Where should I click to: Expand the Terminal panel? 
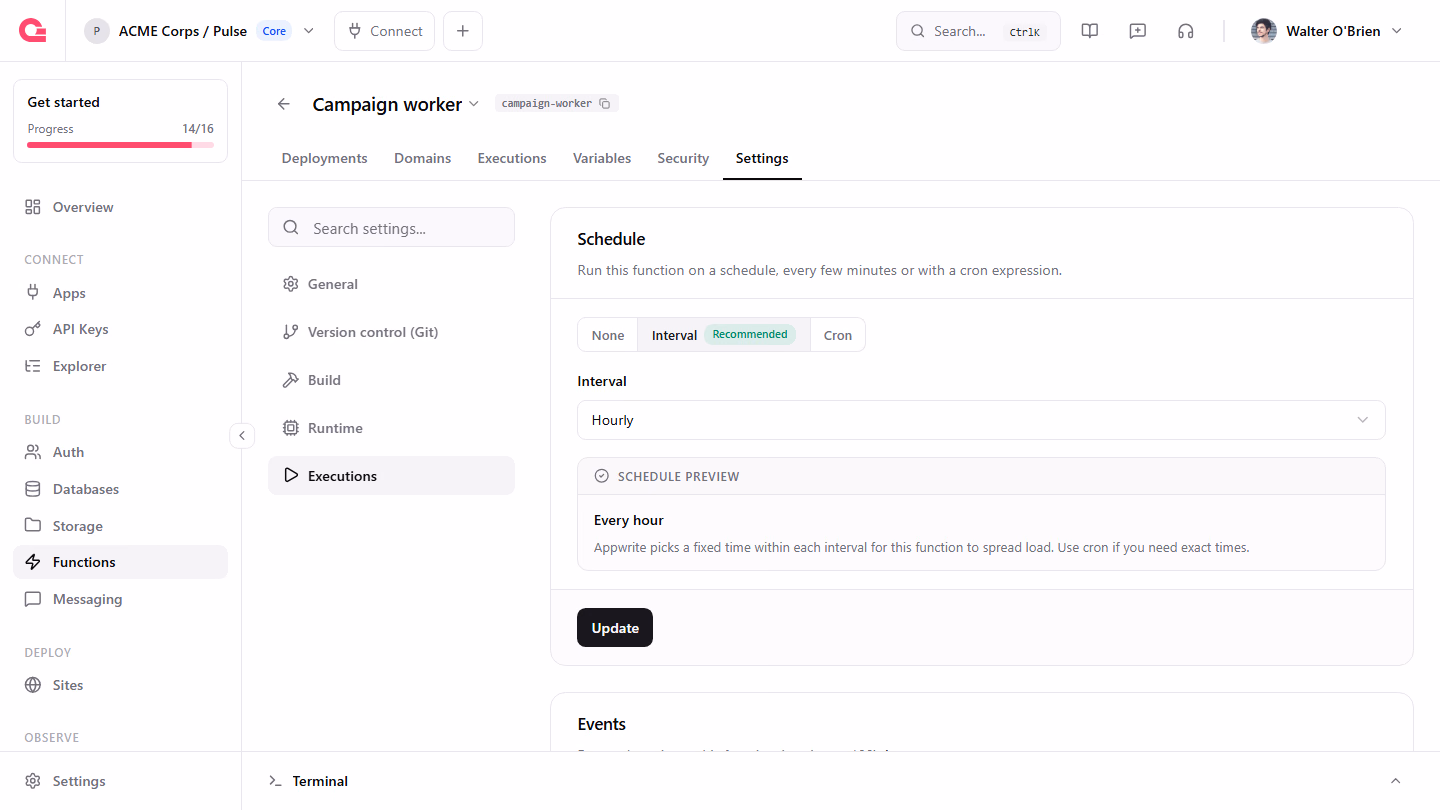pos(1396,781)
